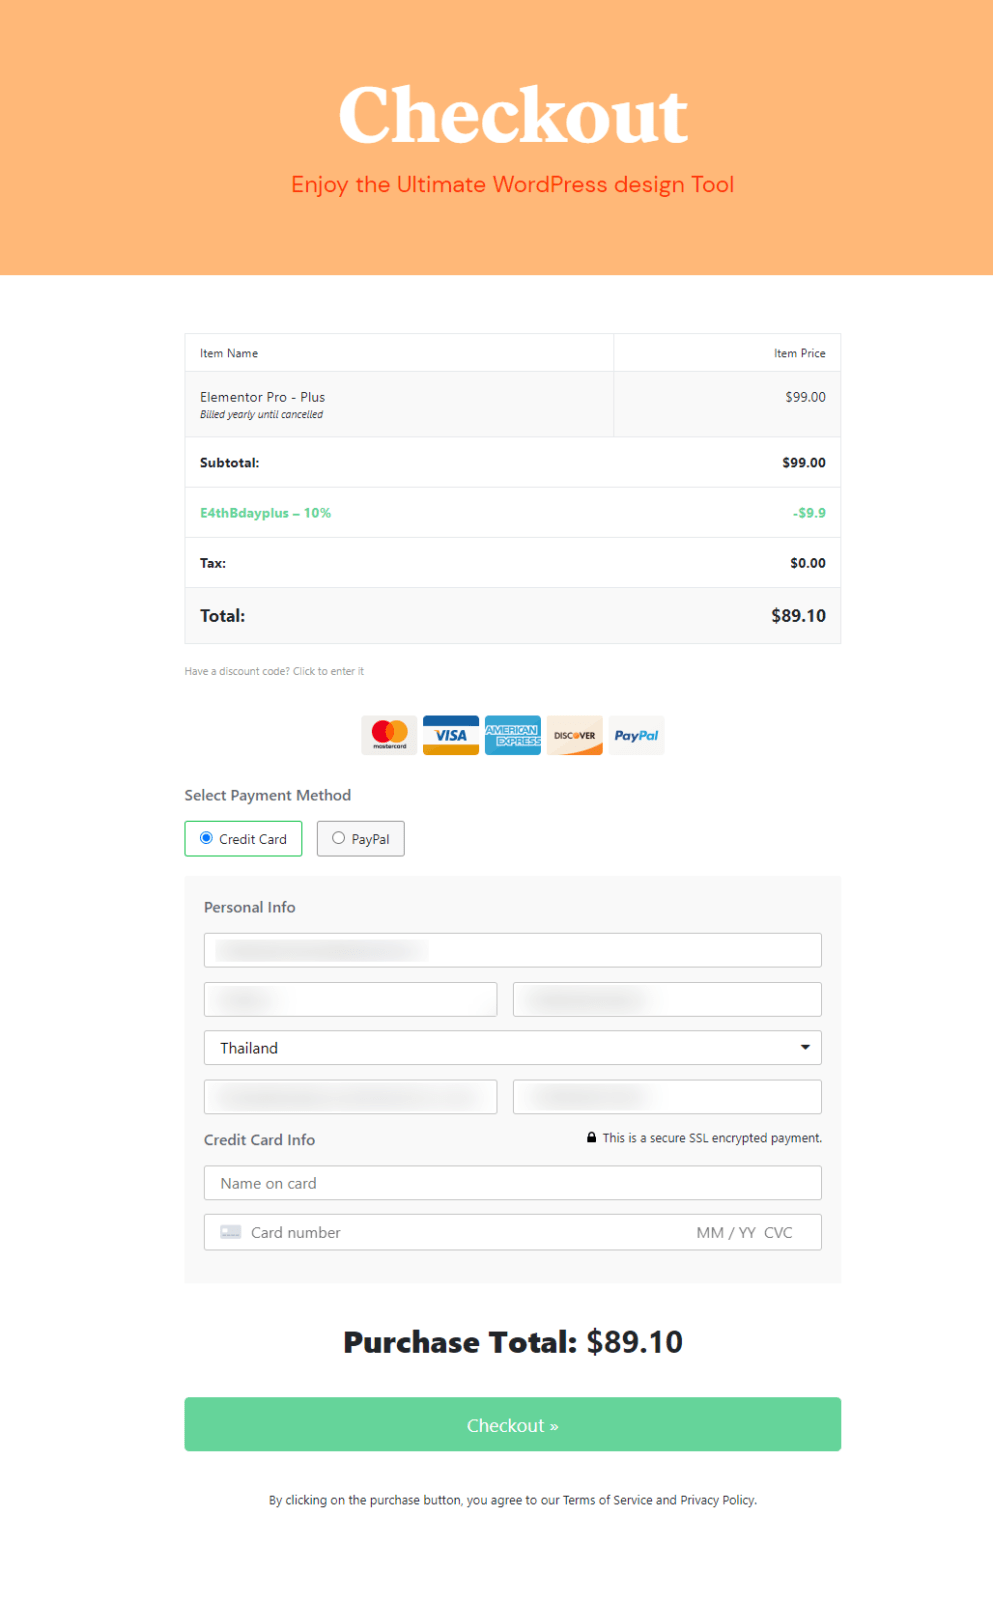Focus the Card number field
Image resolution: width=993 pixels, height=1600 pixels.
[x=450, y=1232]
